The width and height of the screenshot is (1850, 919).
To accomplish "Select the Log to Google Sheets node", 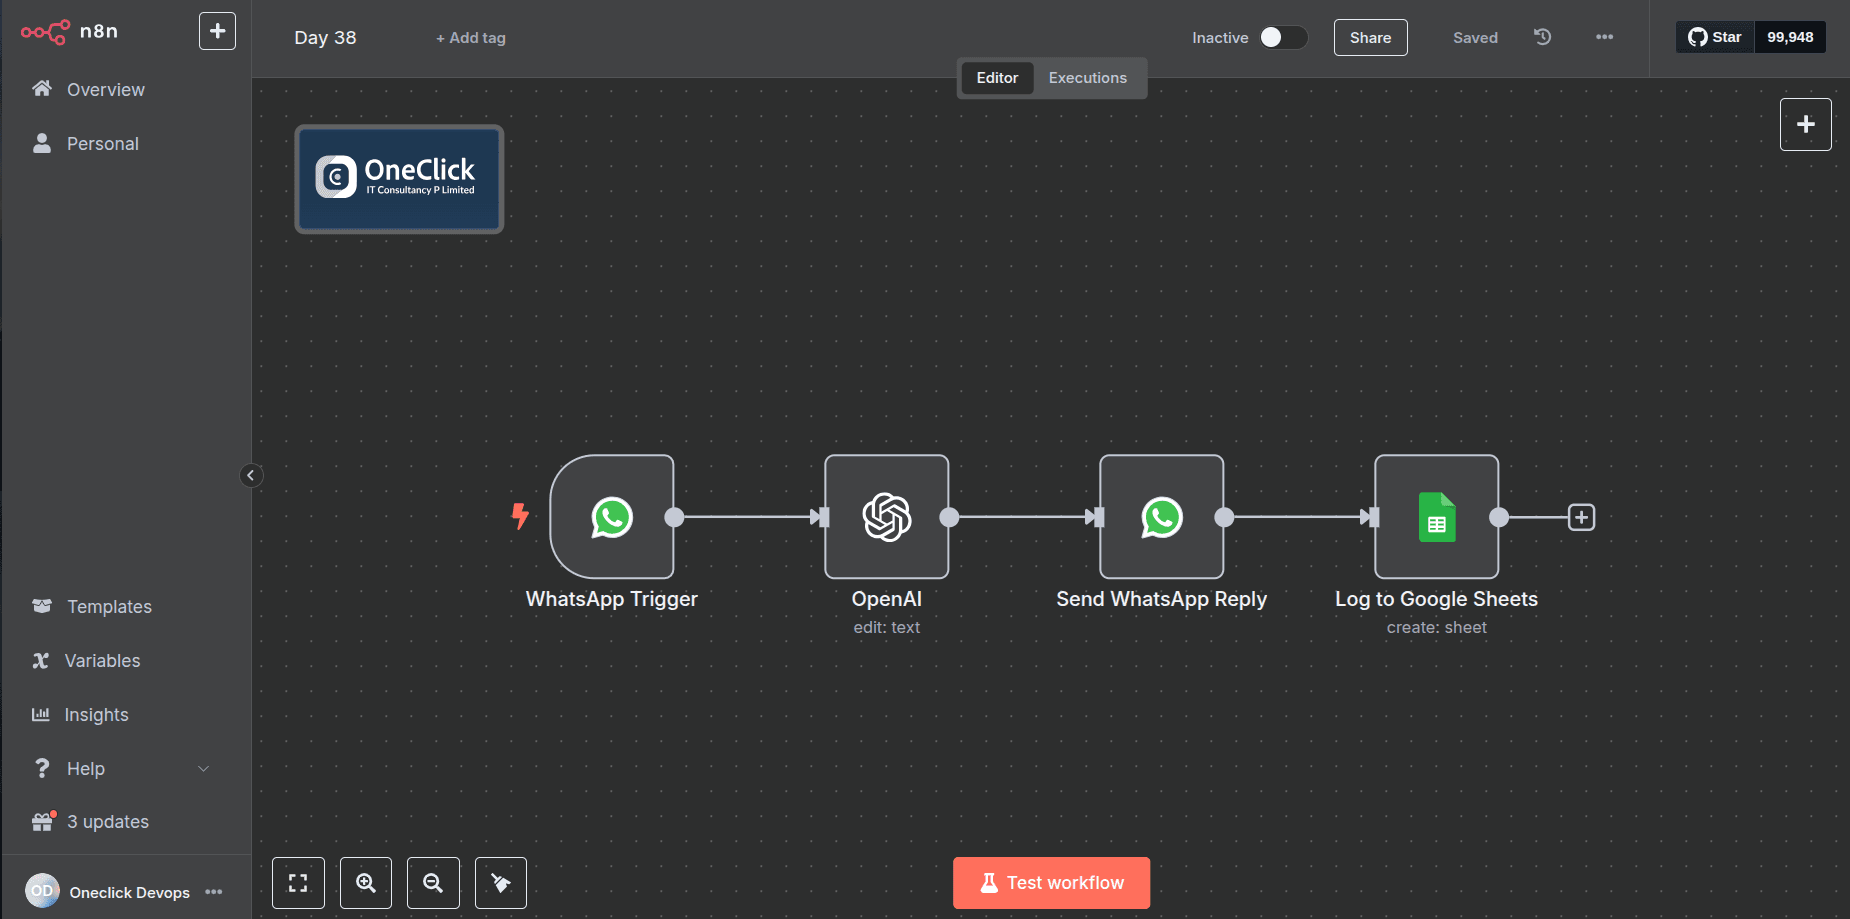I will click(1437, 517).
